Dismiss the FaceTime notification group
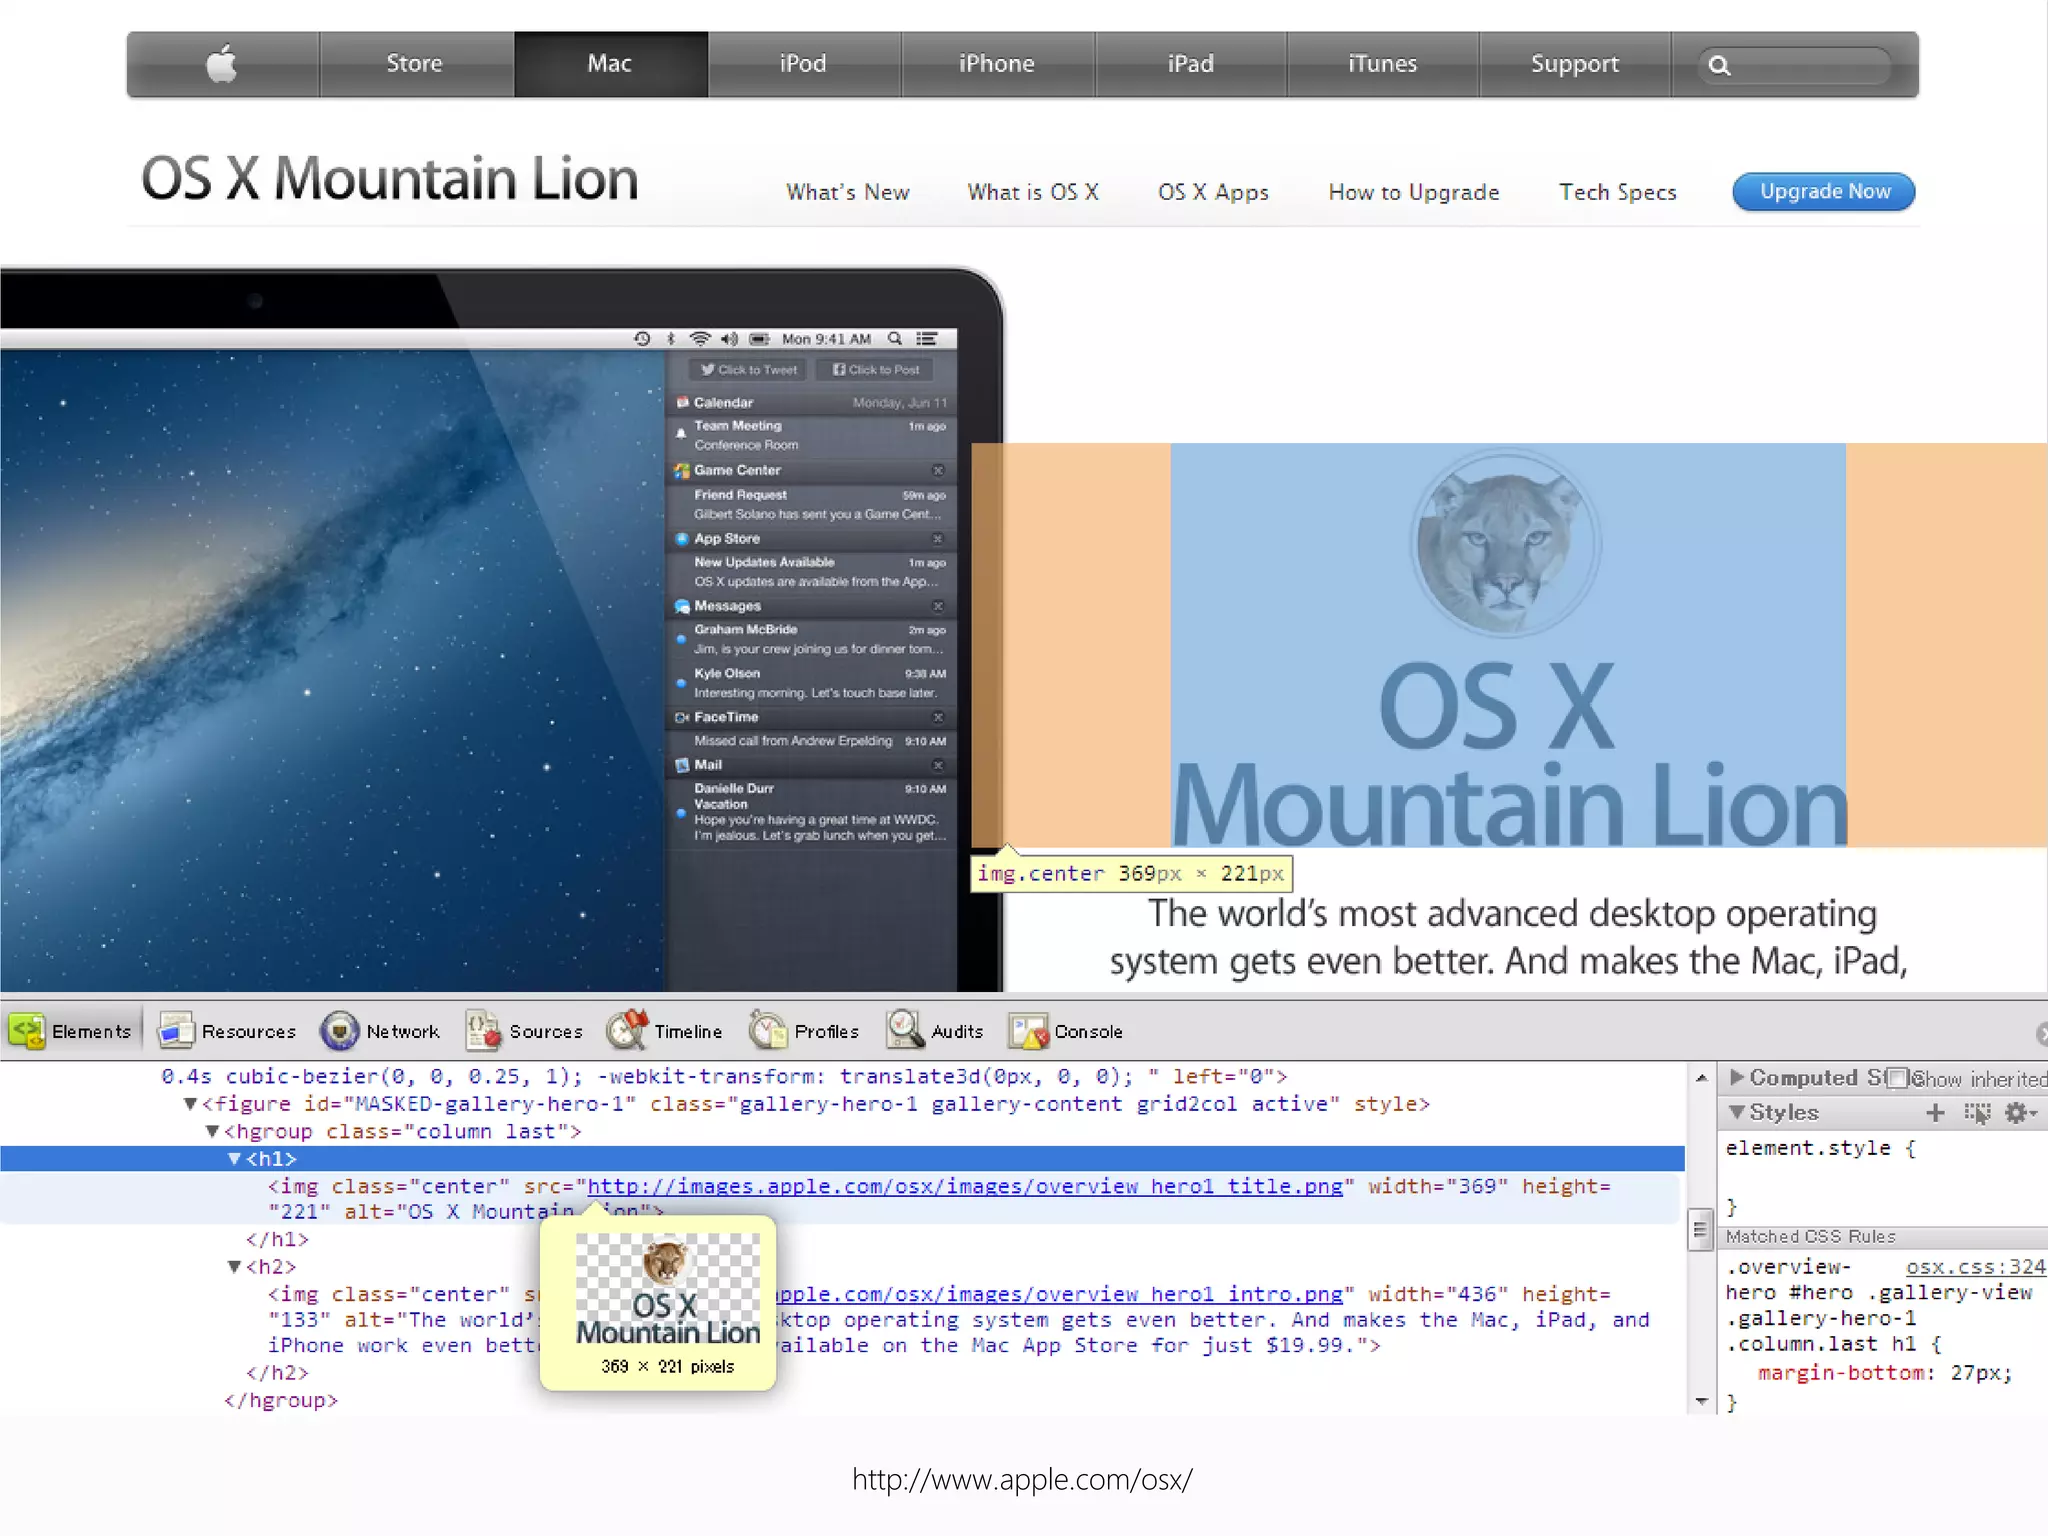 tap(938, 717)
